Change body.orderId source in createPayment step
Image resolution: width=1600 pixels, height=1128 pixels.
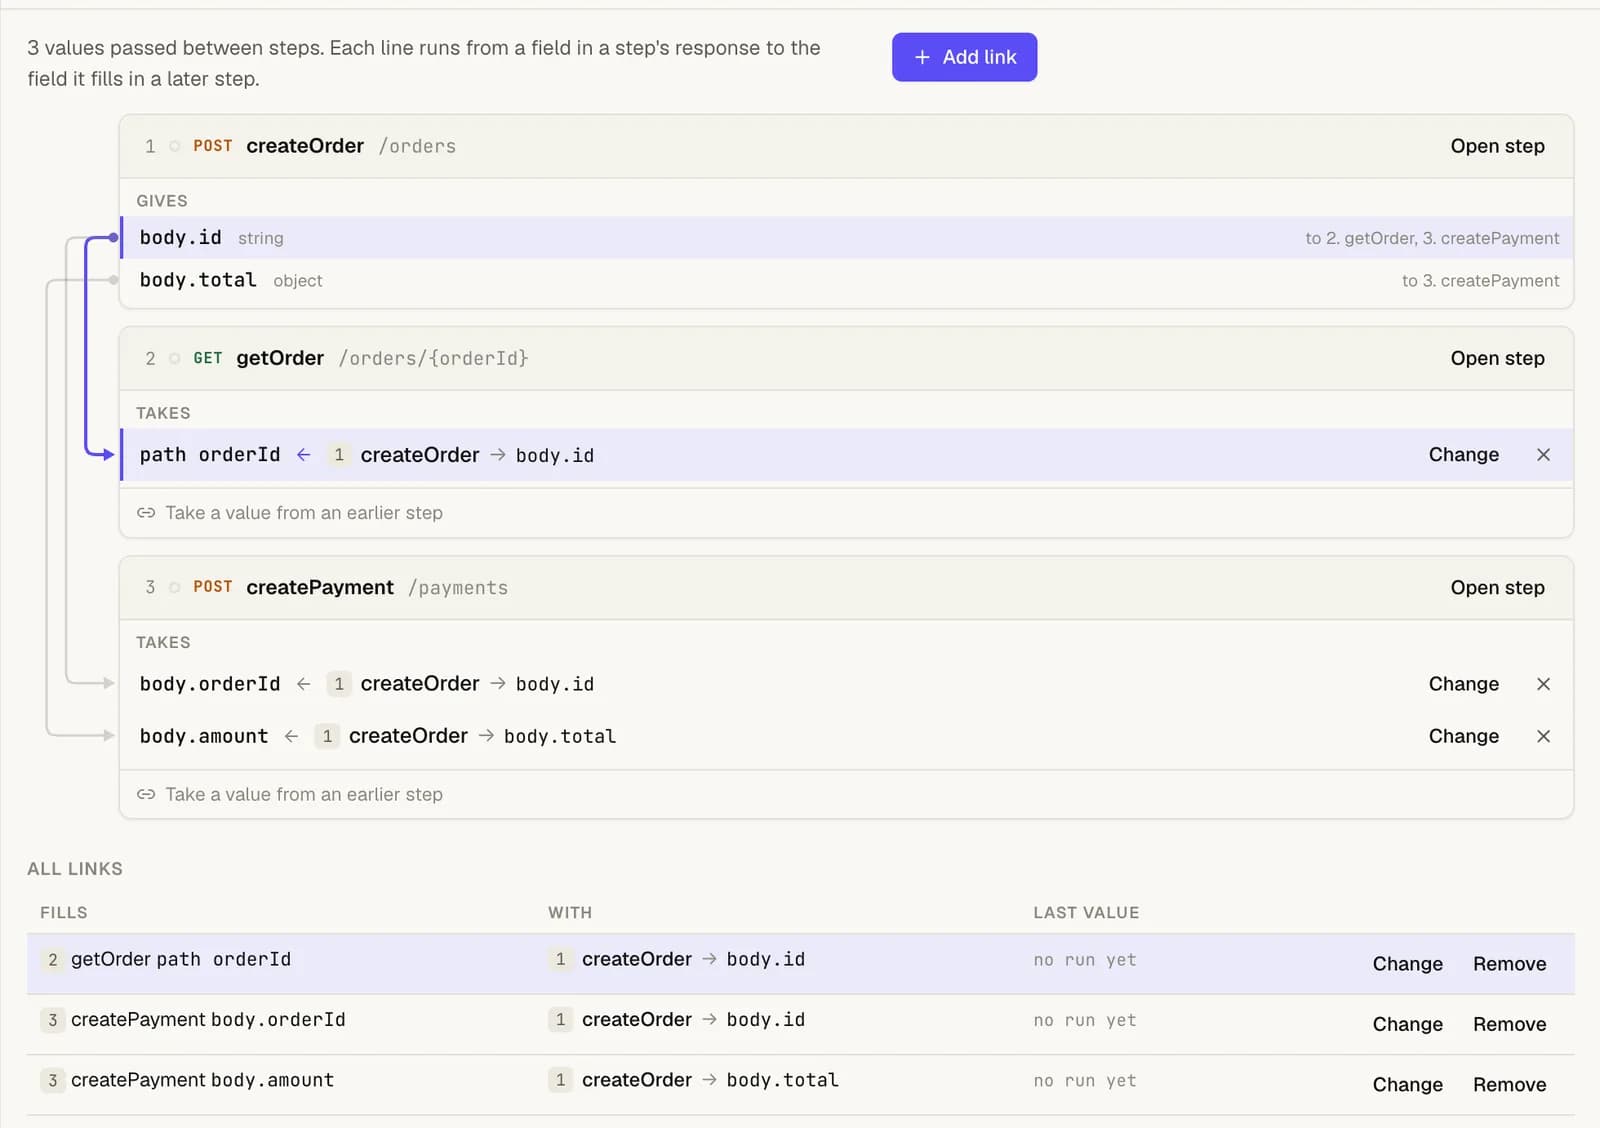pyautogui.click(x=1463, y=684)
